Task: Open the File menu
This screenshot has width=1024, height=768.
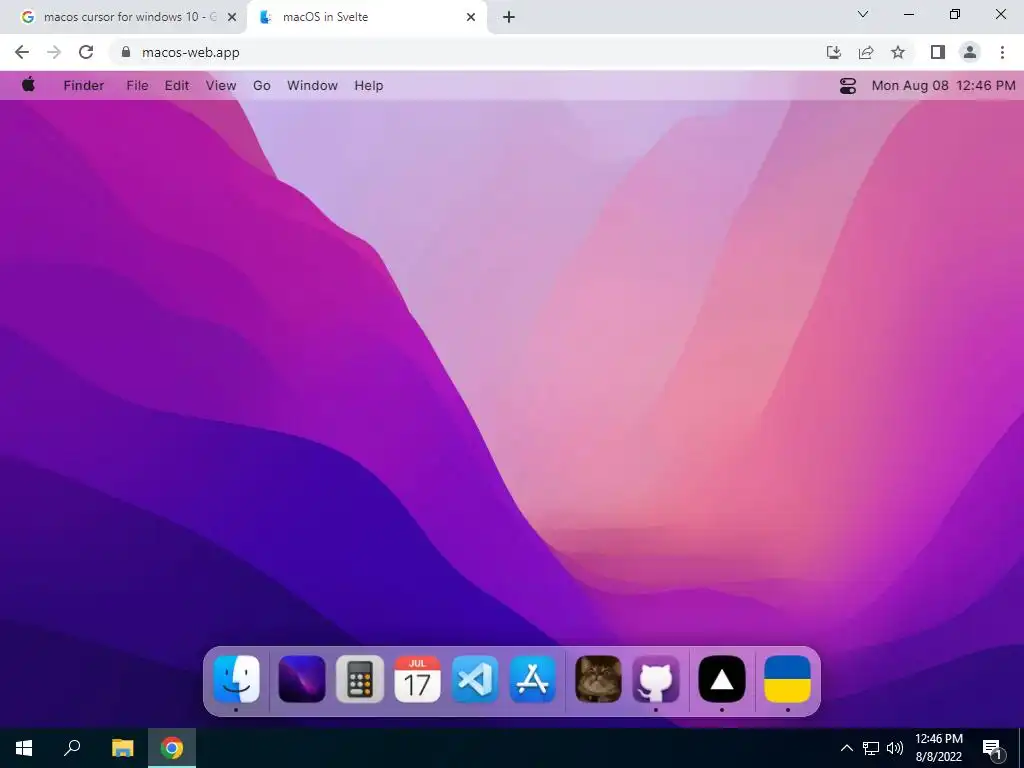Action: (137, 86)
